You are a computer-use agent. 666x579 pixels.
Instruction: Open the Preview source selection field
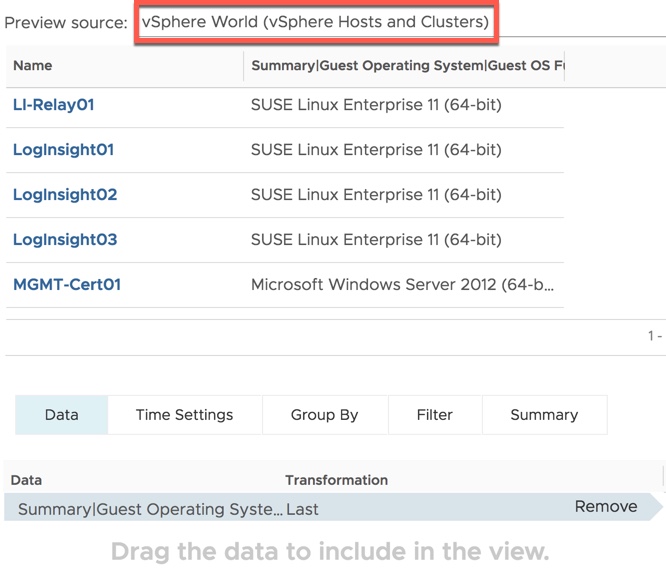(316, 22)
